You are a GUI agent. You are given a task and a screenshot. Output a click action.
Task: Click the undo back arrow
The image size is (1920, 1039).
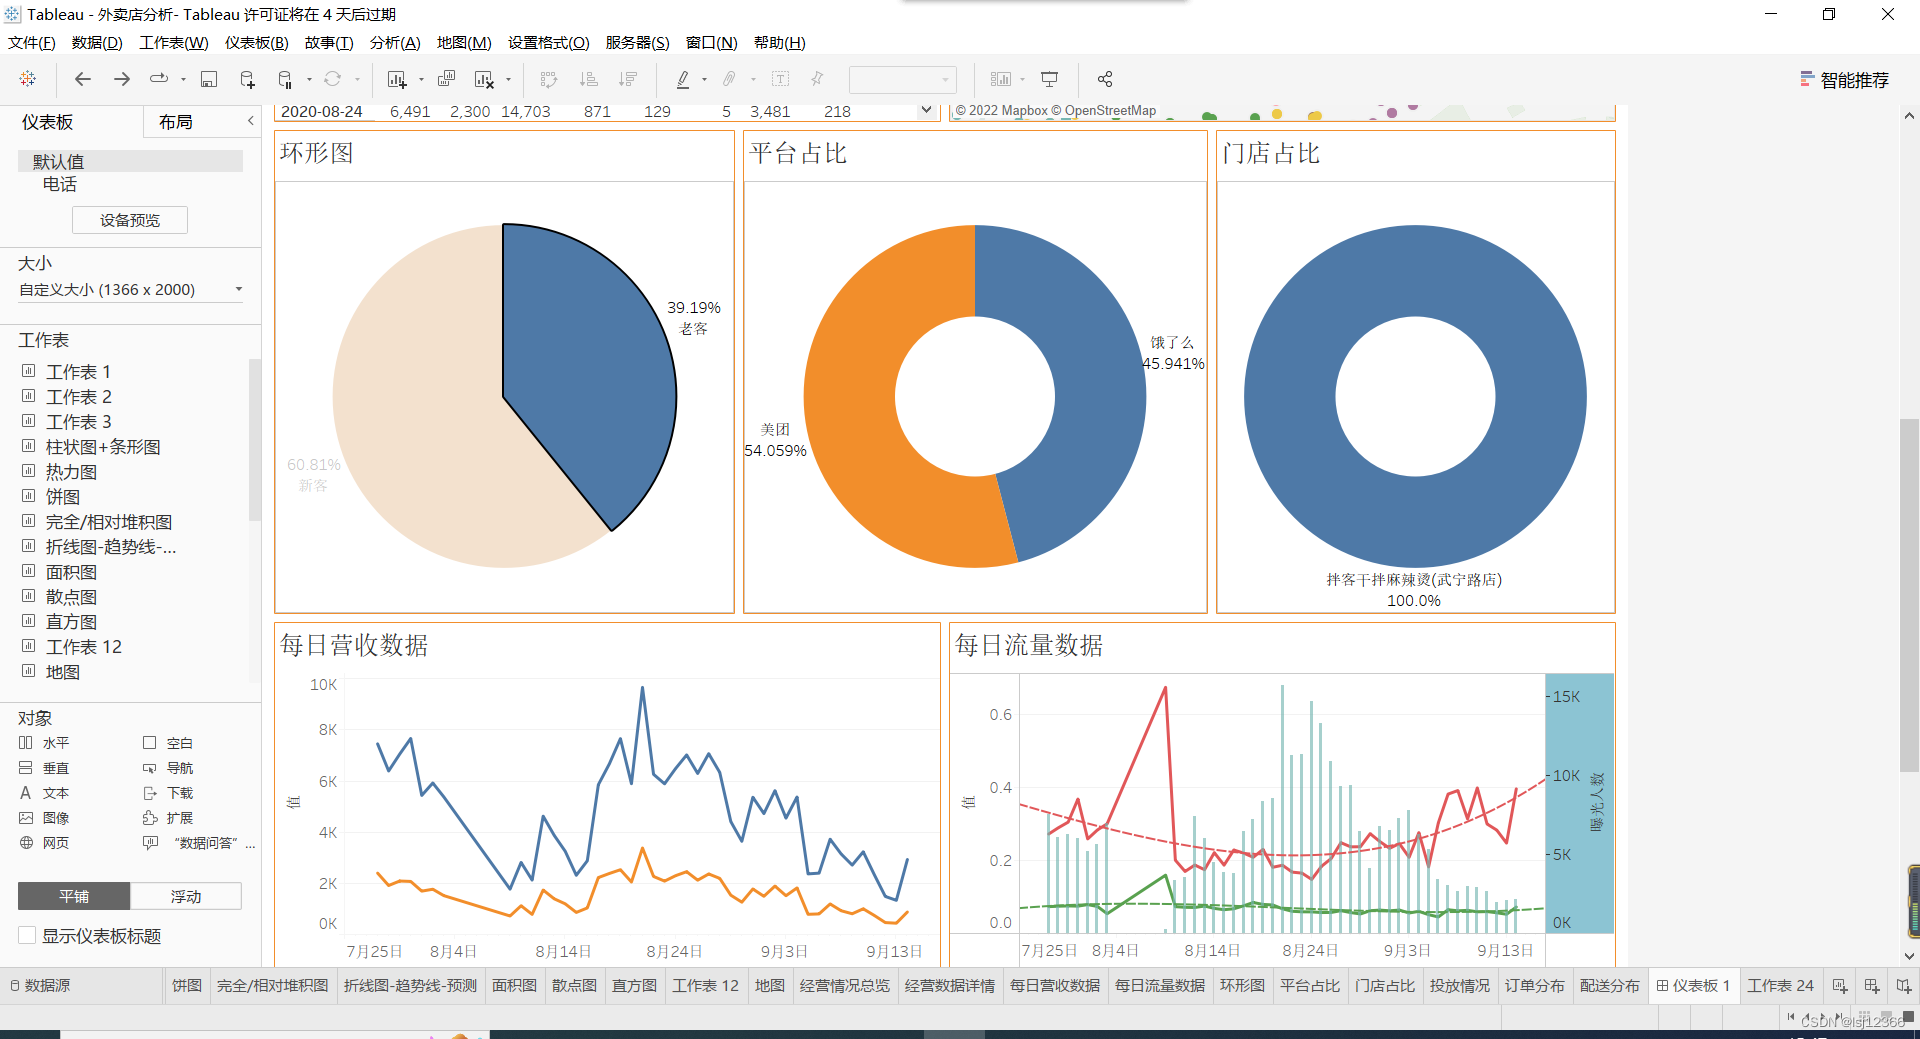point(83,79)
